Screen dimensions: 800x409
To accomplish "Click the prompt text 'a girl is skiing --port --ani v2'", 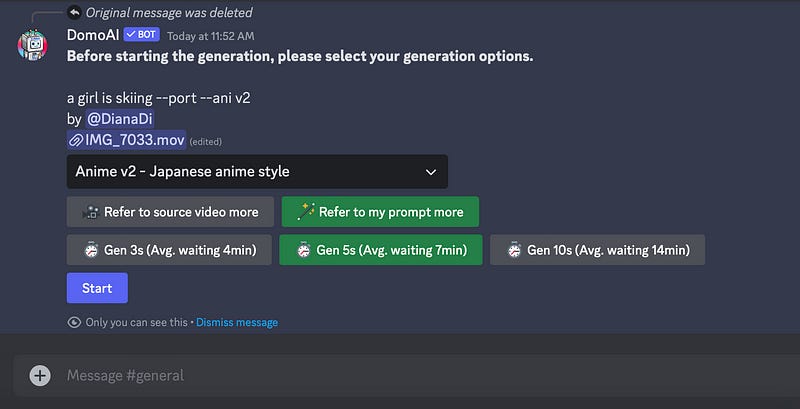I will coord(159,98).
